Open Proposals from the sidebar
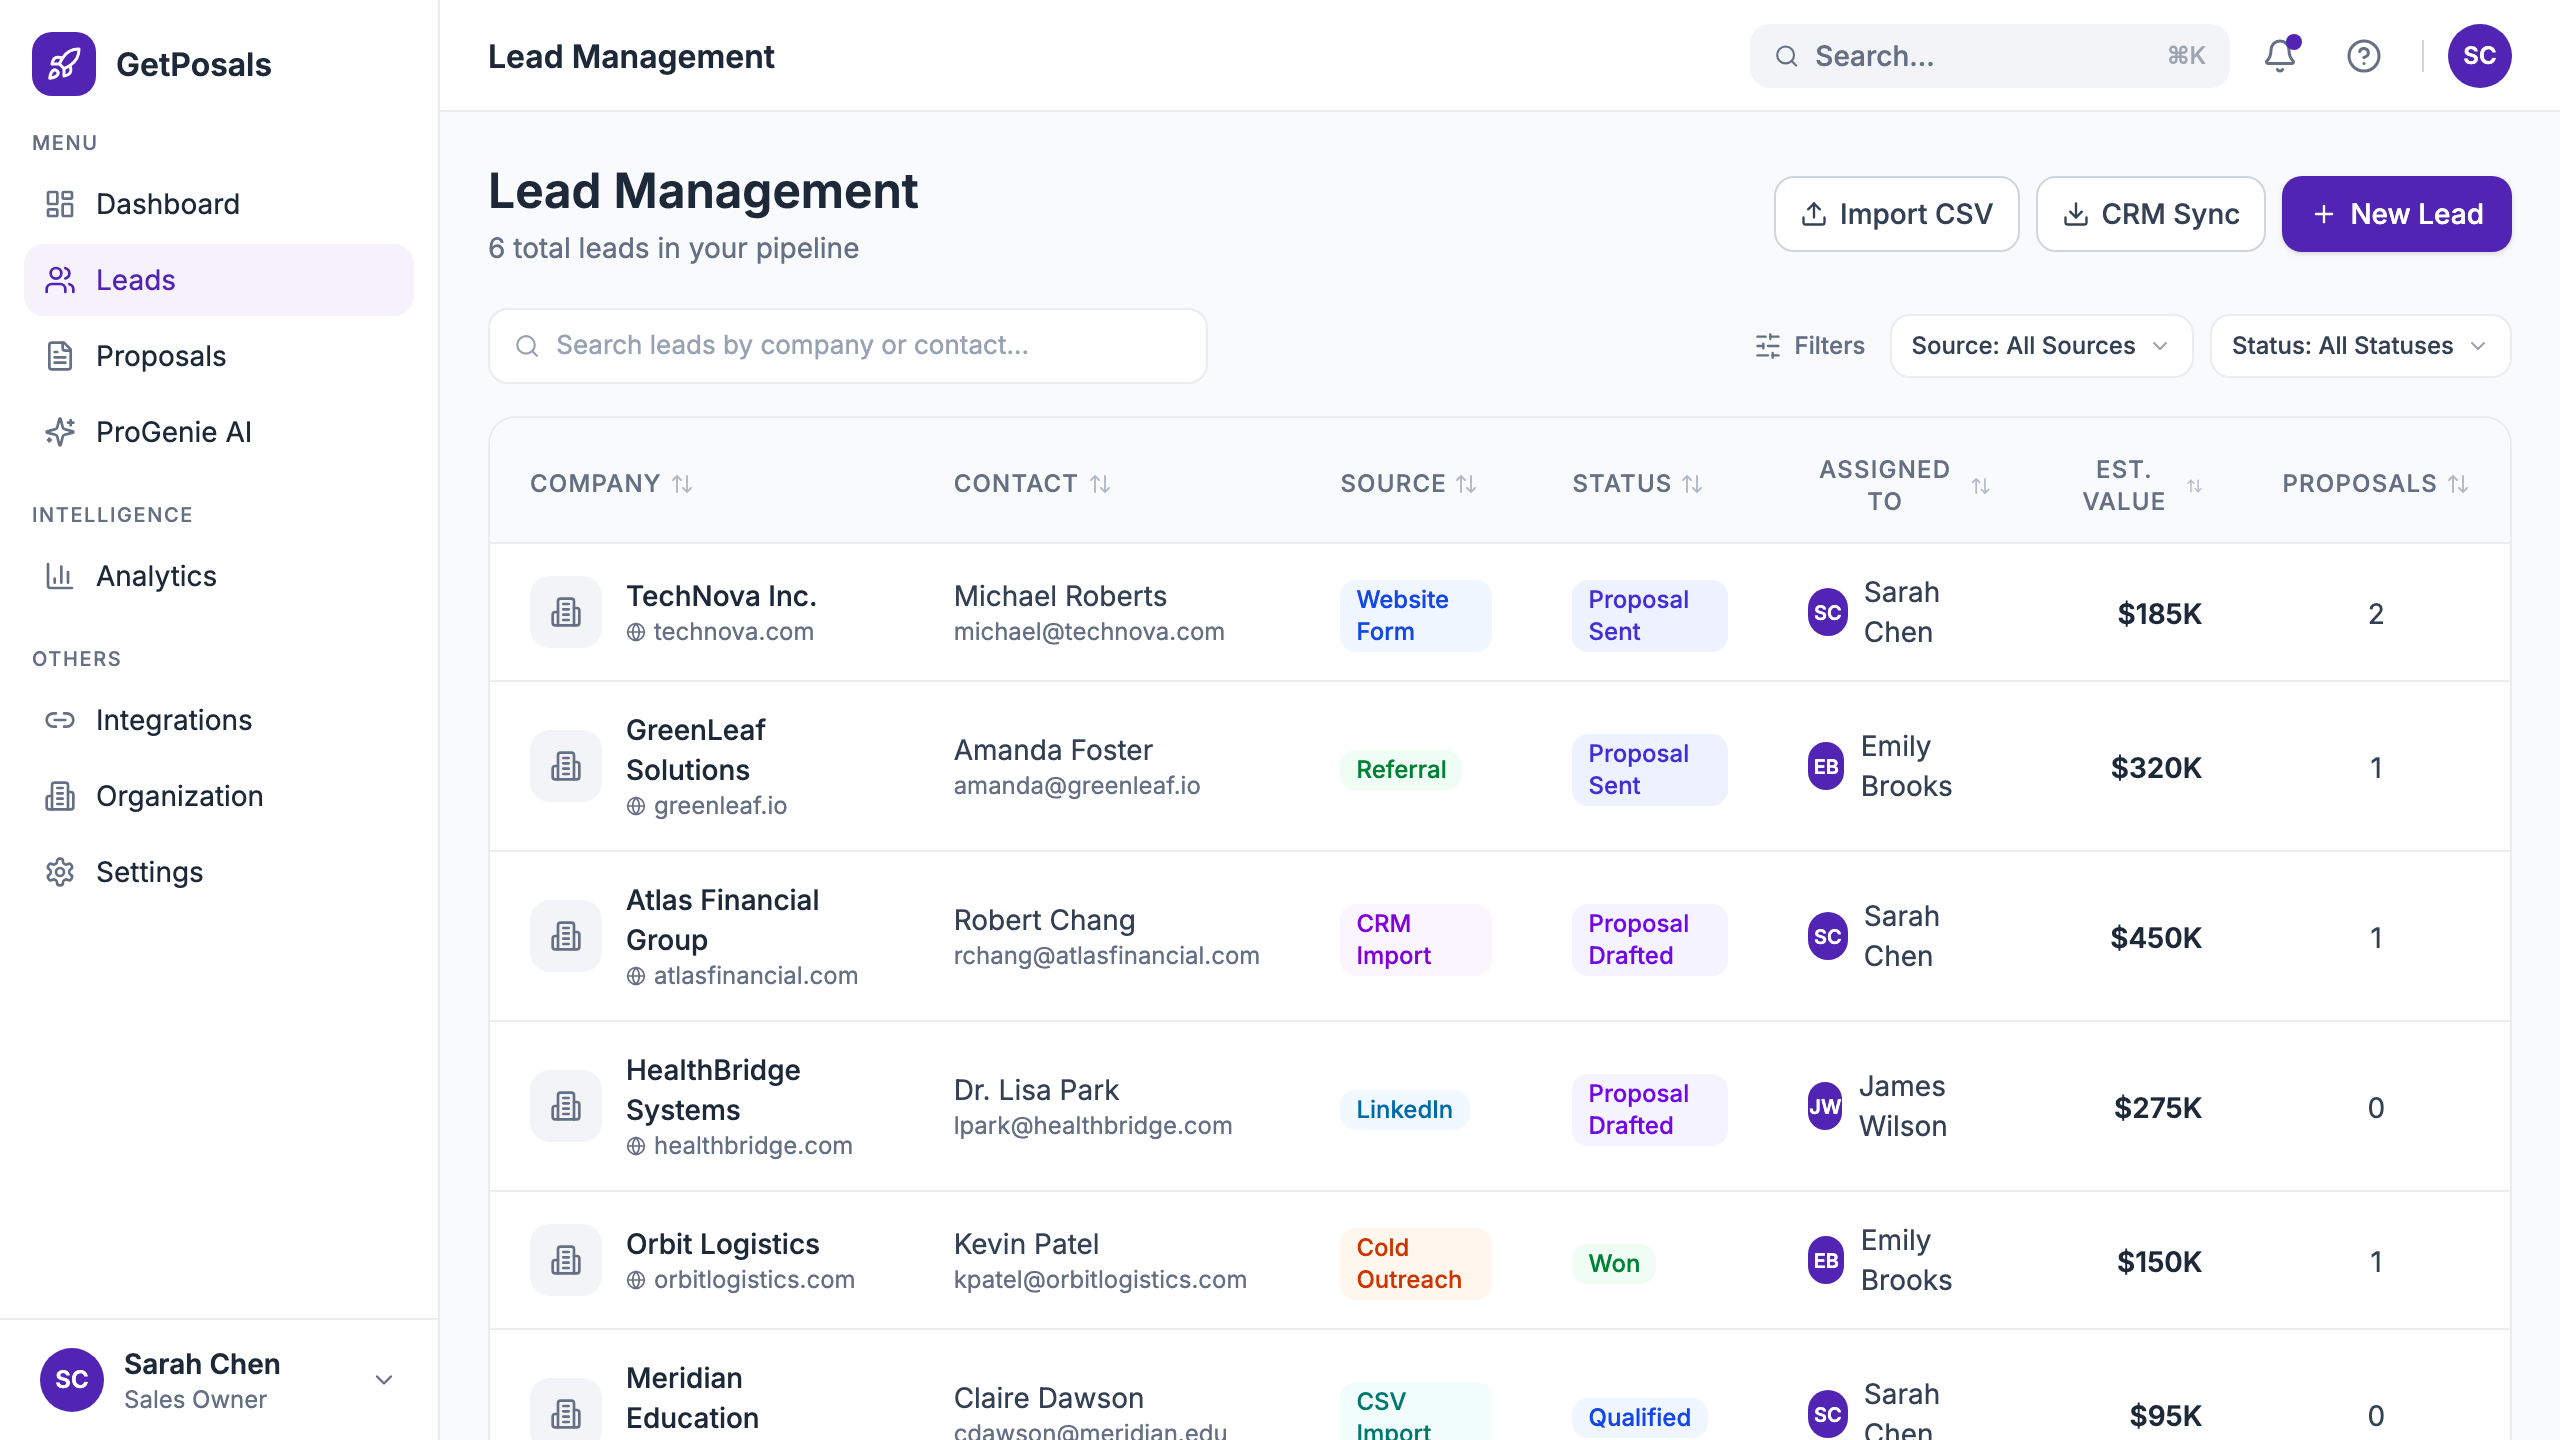Viewport: 2560px width, 1440px height. tap(218, 356)
